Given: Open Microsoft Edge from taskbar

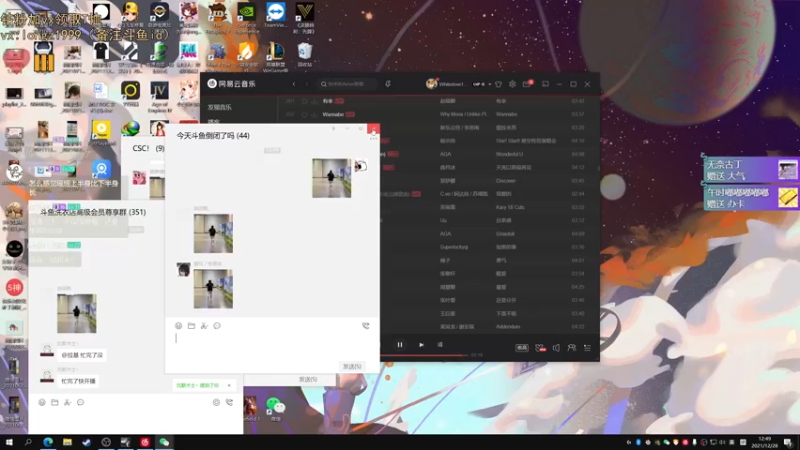Looking at the screenshot, I should [x=48, y=442].
